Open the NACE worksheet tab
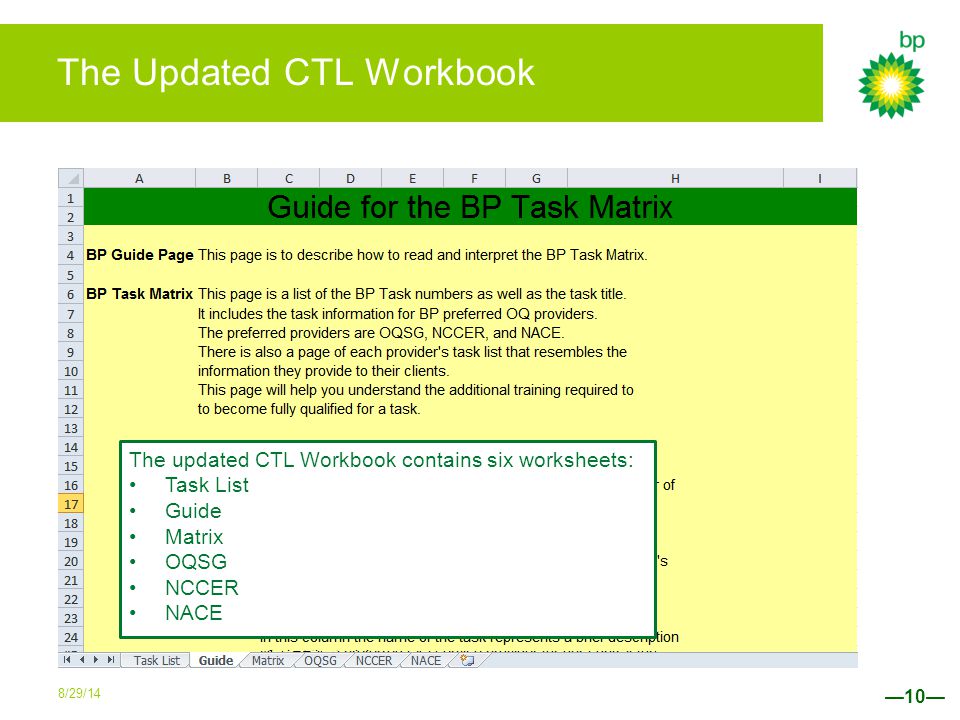The image size is (960, 720). pyautogui.click(x=426, y=661)
